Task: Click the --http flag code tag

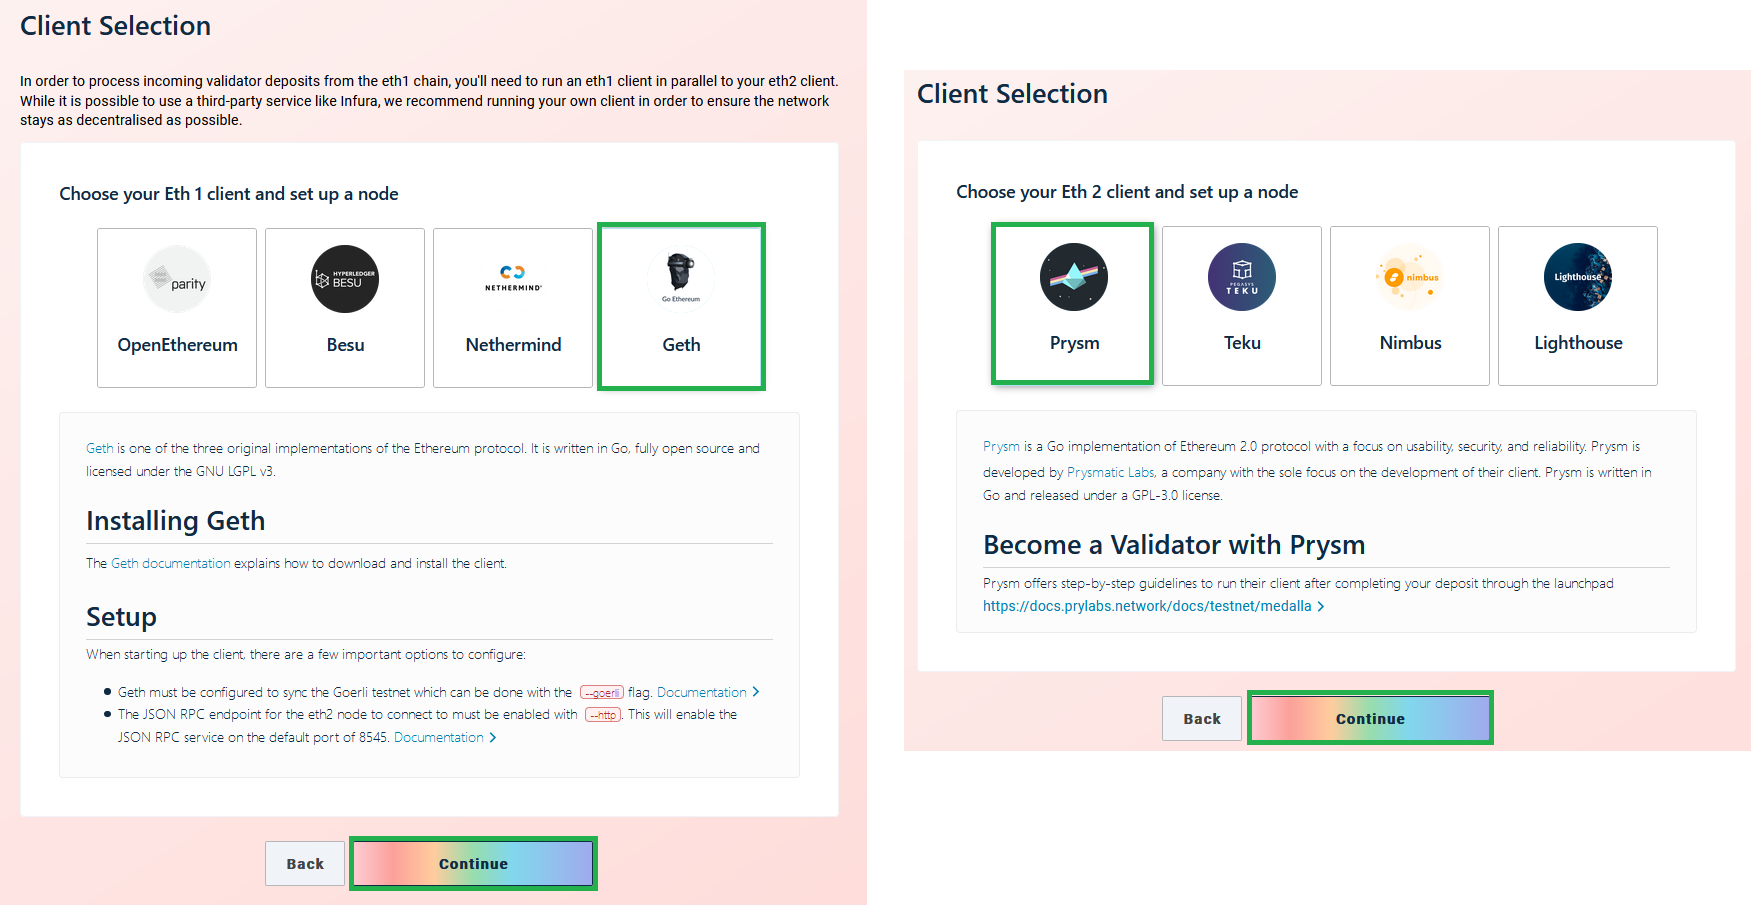Action: pyautogui.click(x=603, y=715)
